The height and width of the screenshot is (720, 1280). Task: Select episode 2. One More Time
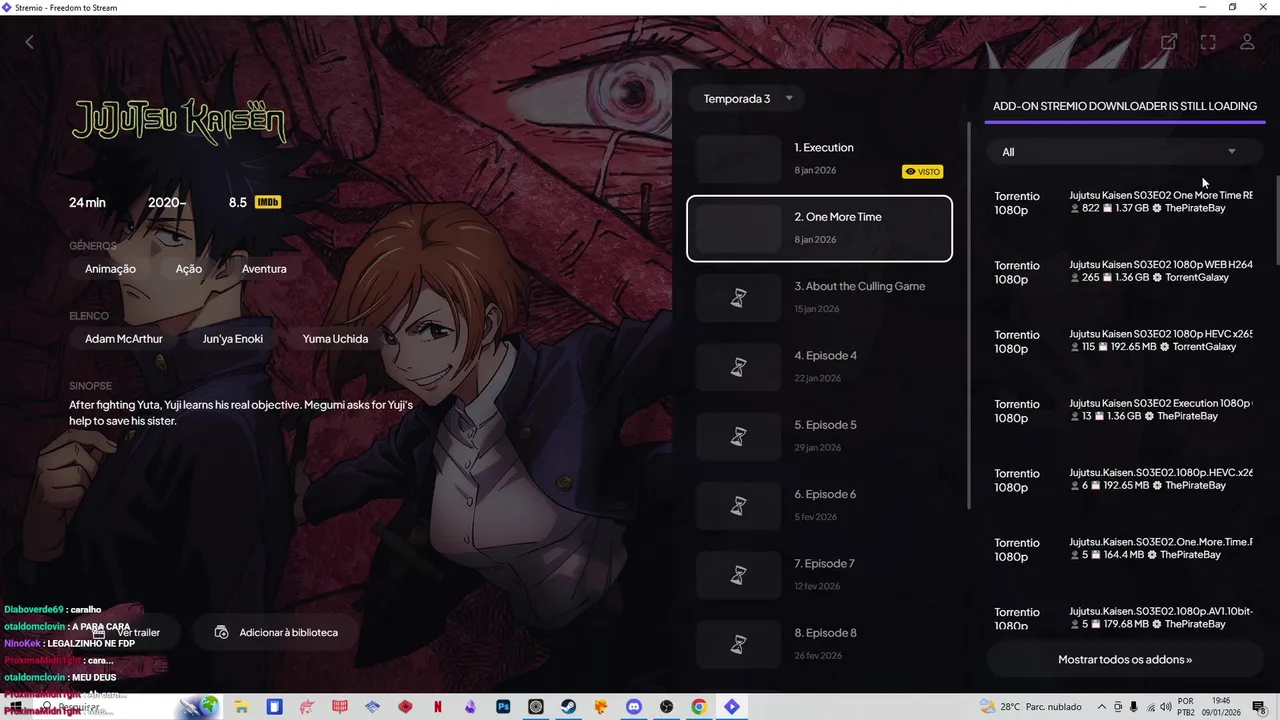click(820, 228)
